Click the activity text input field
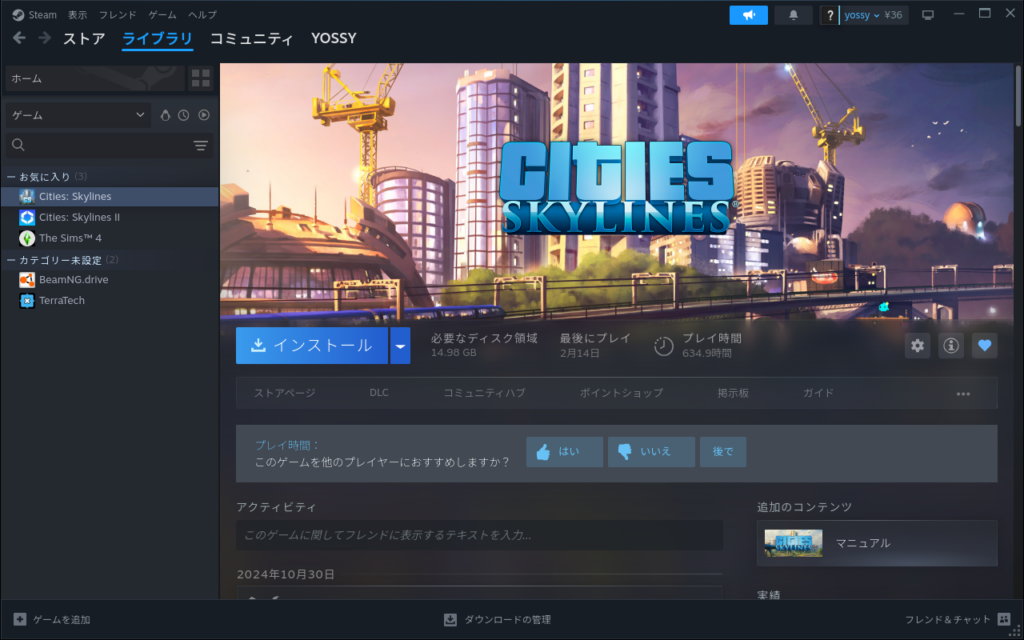 (479, 535)
